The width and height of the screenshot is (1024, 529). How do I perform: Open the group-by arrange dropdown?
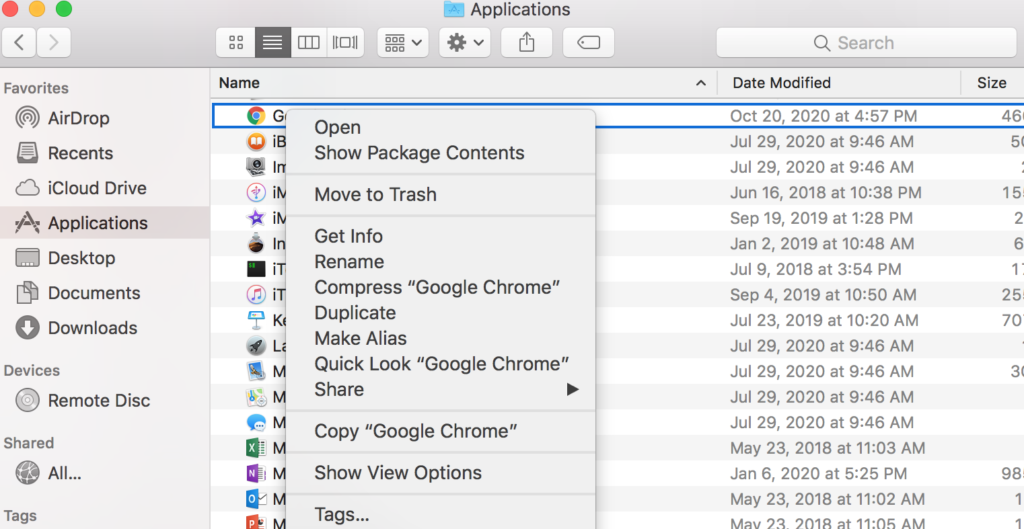click(403, 43)
